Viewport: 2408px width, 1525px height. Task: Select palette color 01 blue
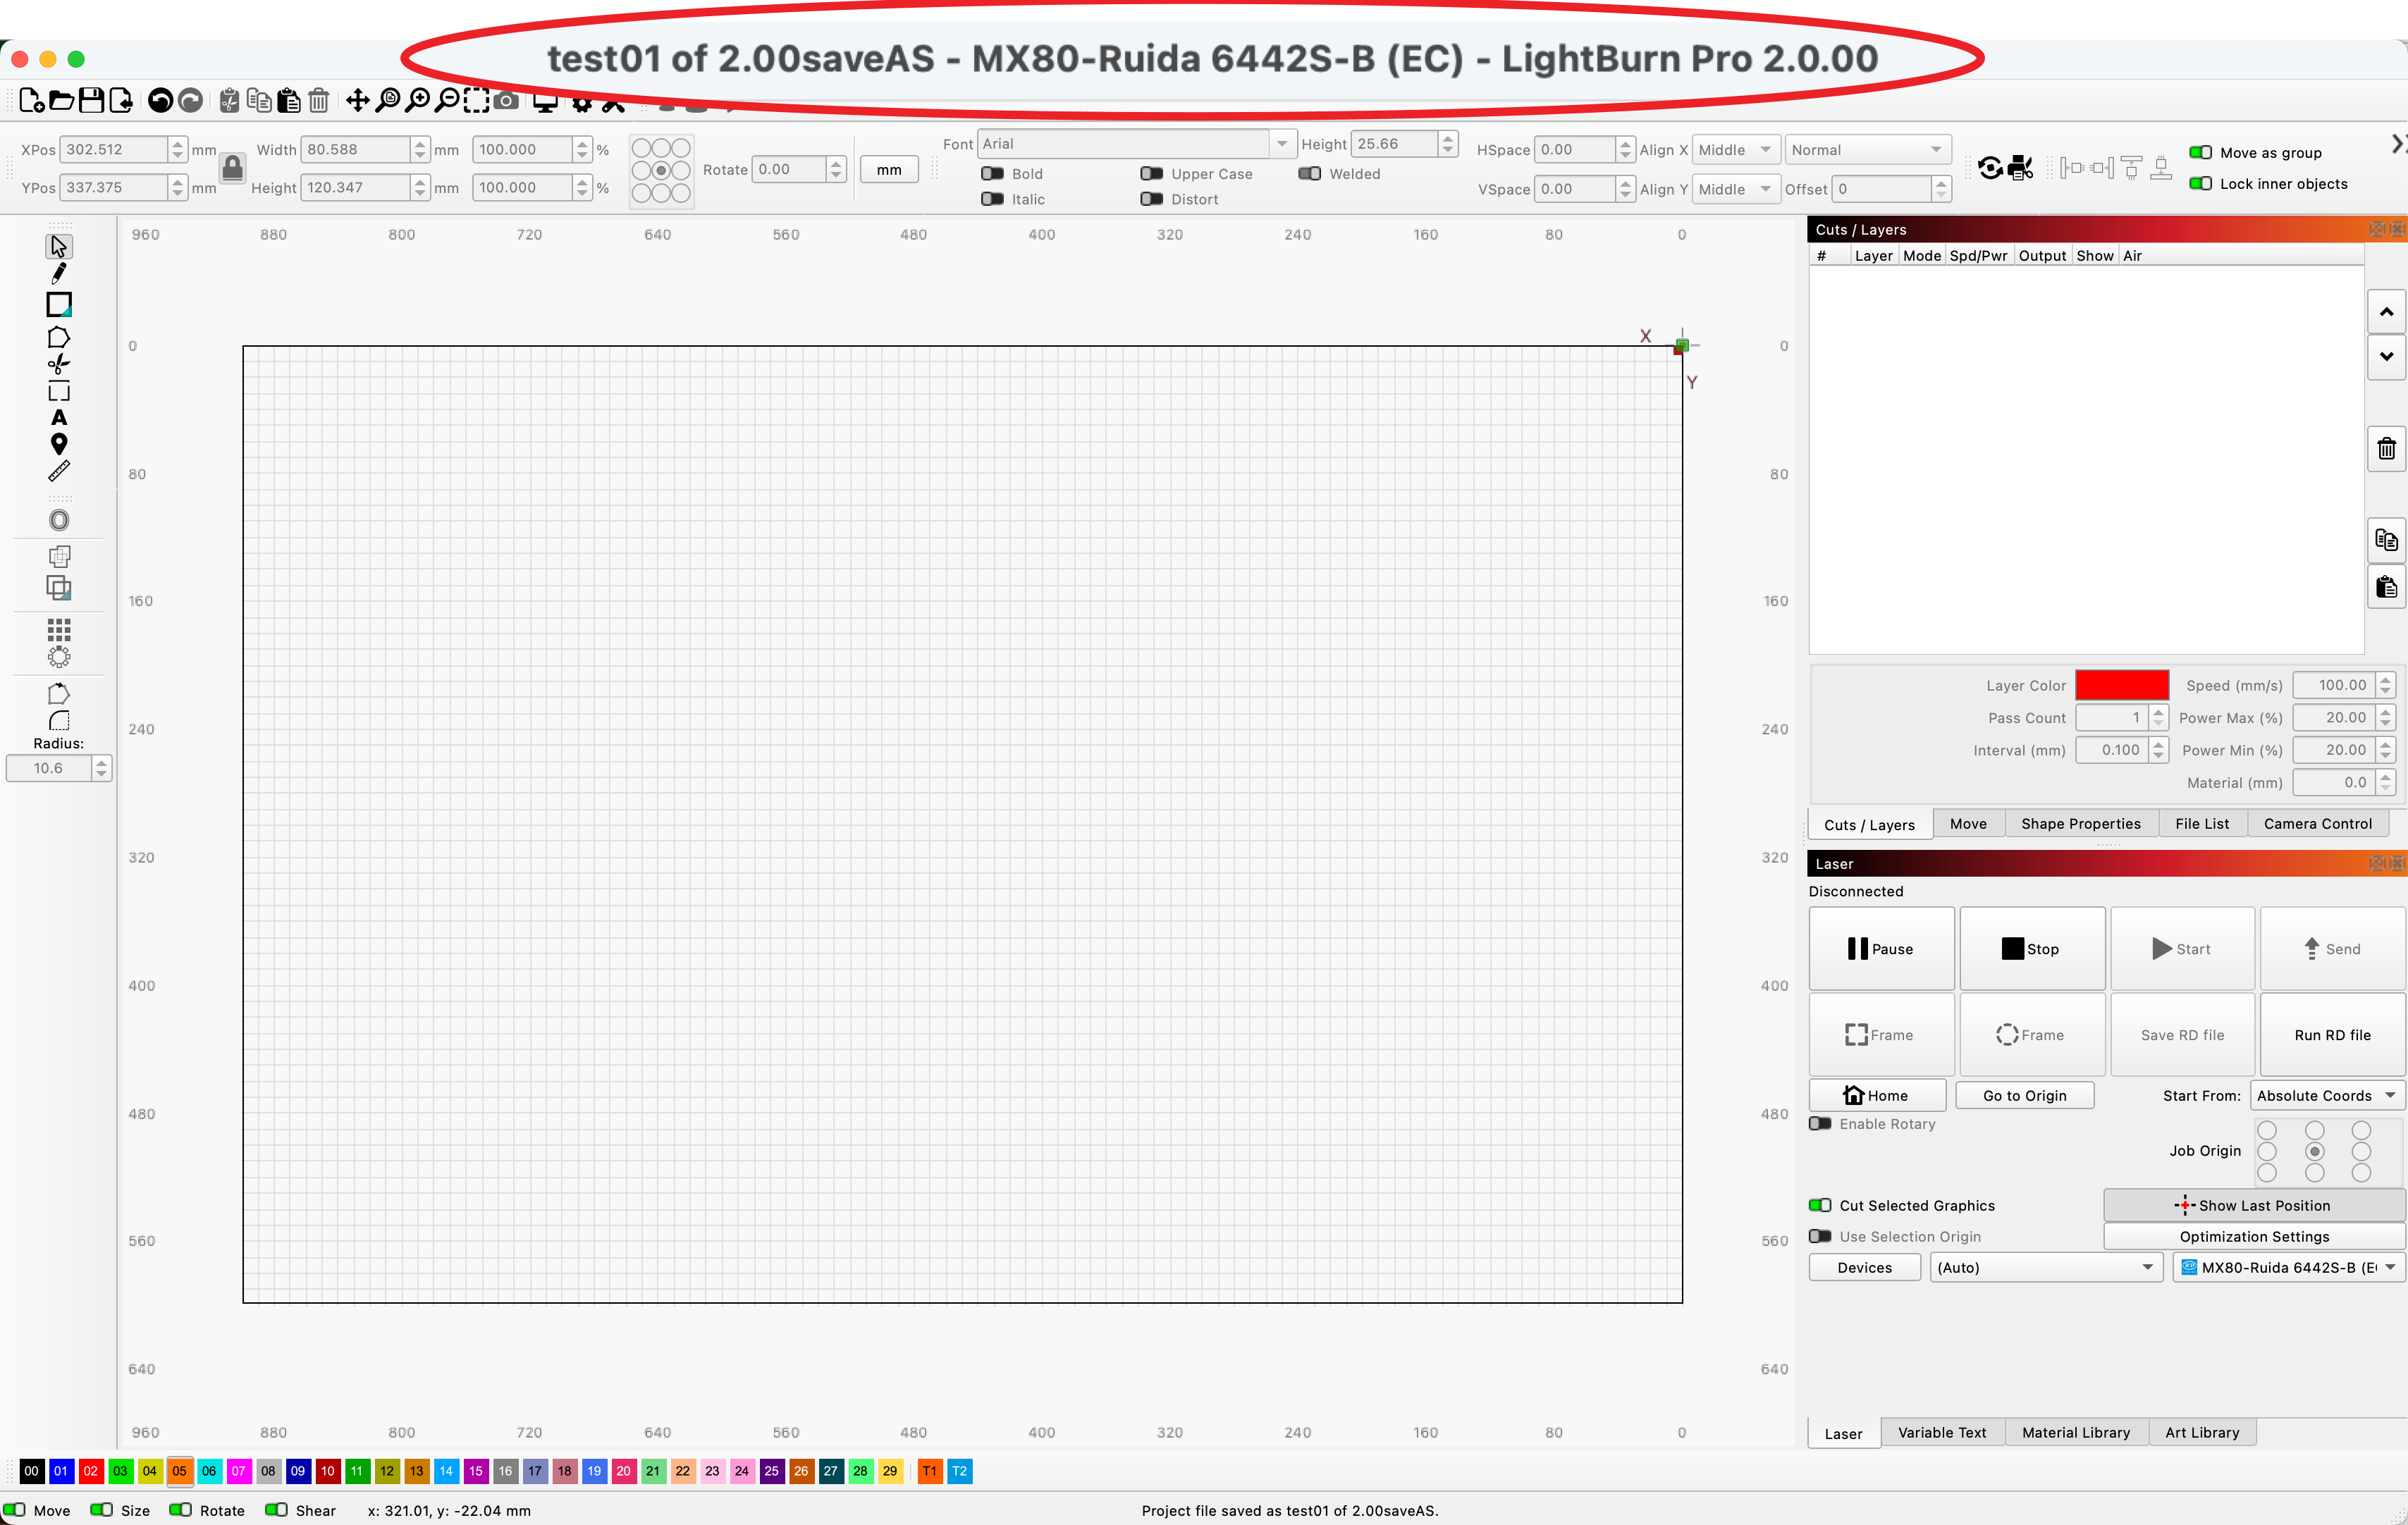[x=61, y=1471]
